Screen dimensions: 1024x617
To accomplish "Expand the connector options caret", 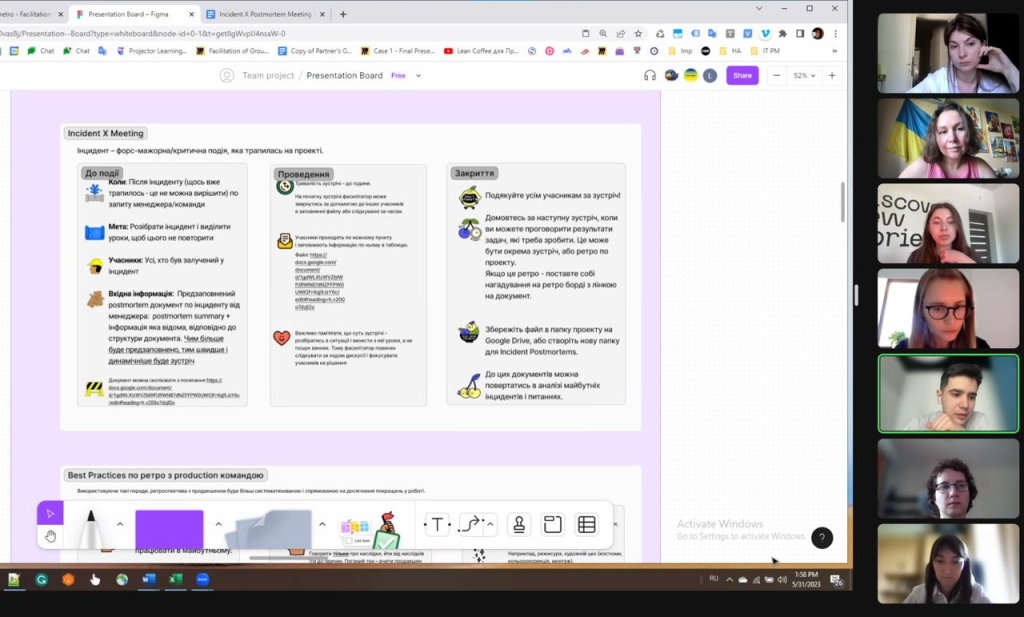I will 490,524.
